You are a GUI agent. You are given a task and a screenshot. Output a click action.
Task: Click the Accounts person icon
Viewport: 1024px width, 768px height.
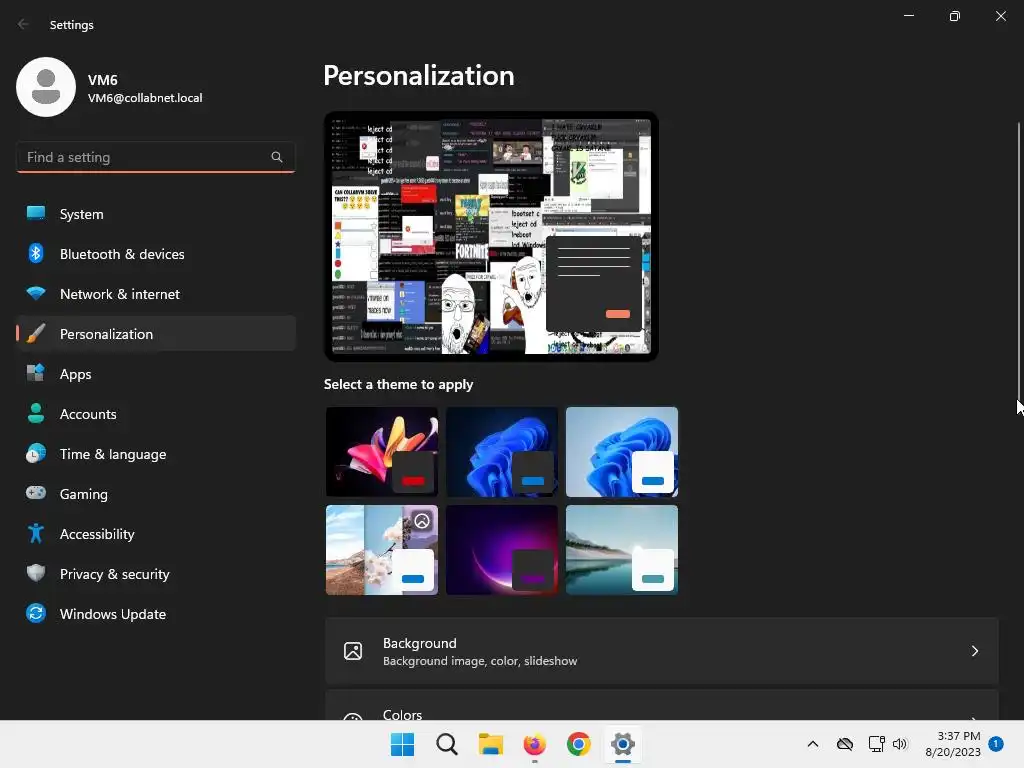coord(36,413)
